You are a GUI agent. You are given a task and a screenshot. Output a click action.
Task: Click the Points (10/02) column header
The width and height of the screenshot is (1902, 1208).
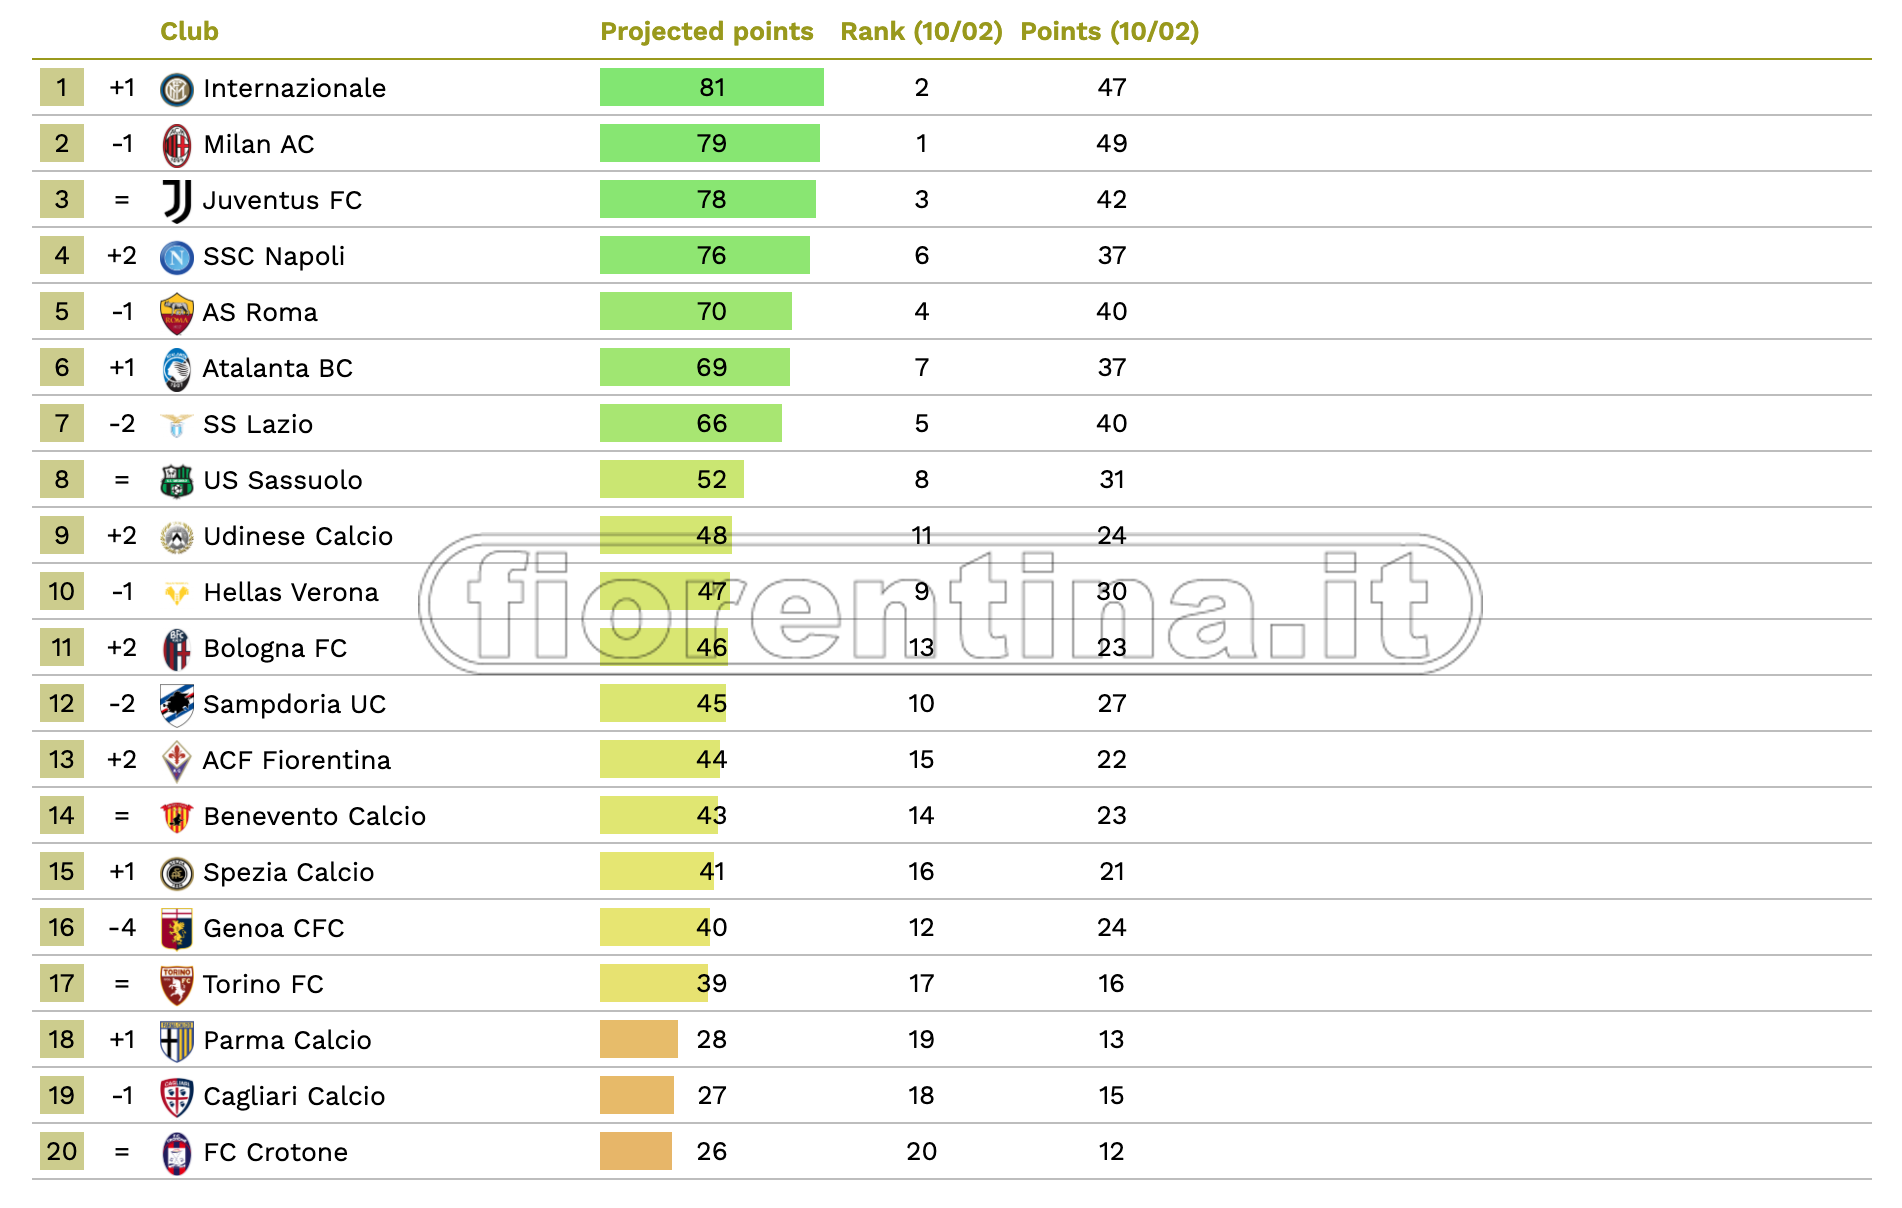pyautogui.click(x=1109, y=32)
